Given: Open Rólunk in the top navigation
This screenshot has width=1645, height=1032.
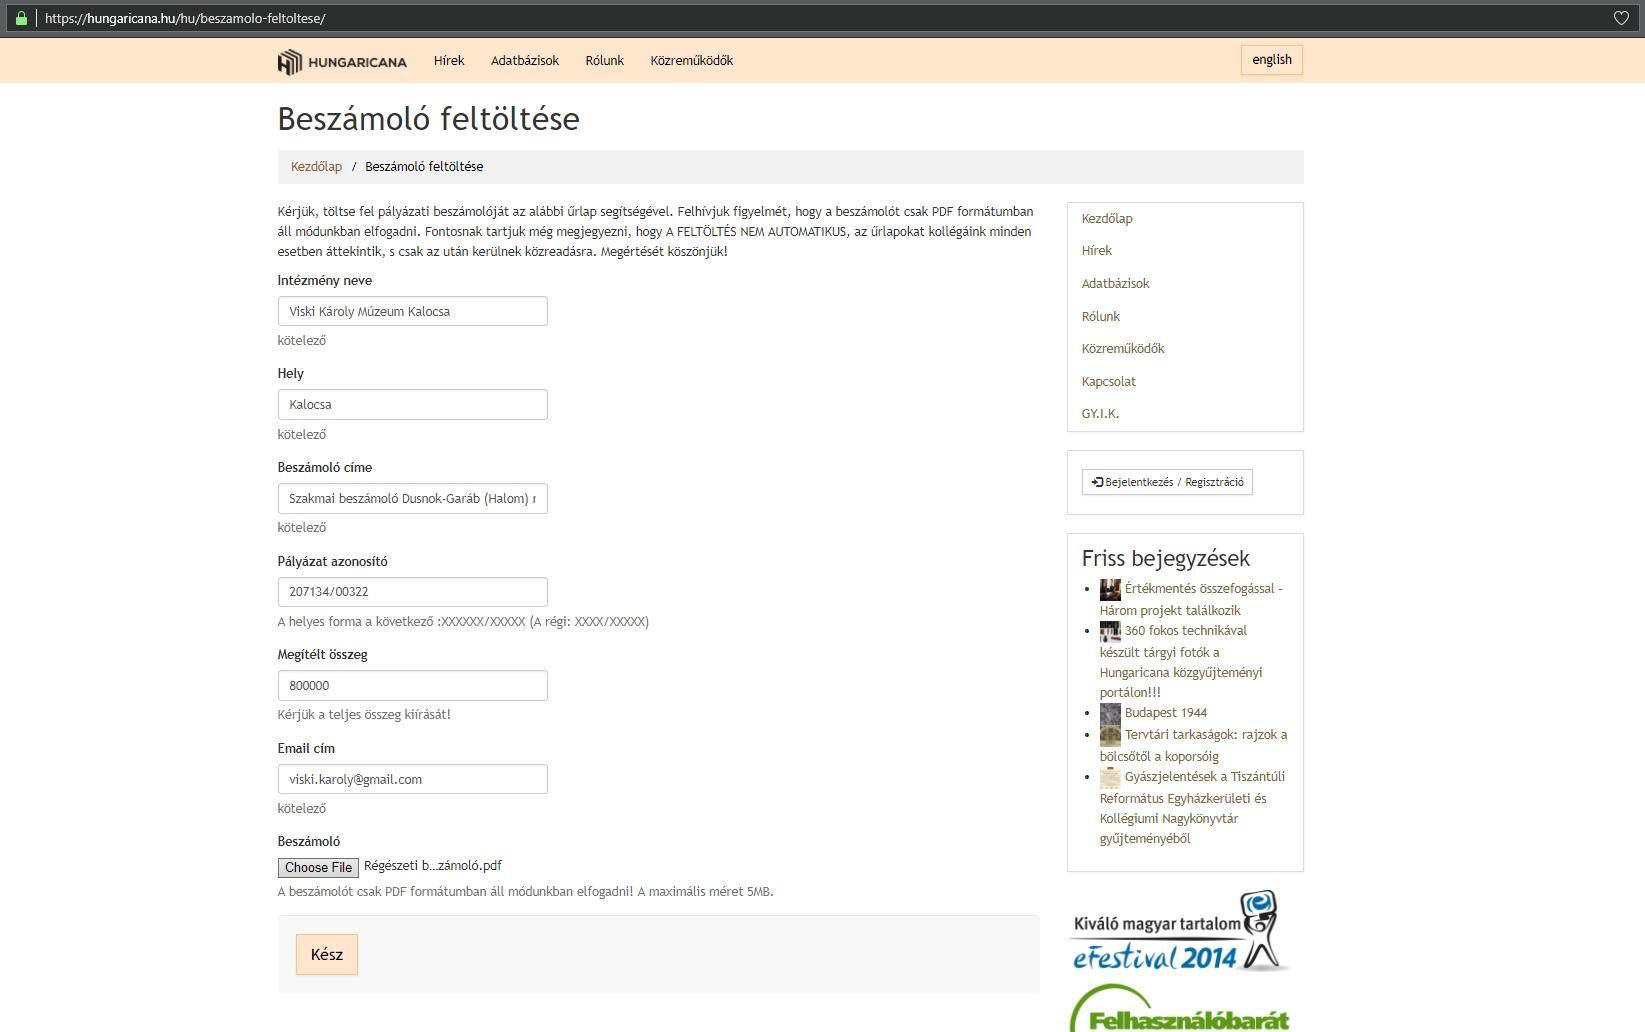Looking at the screenshot, I should (x=604, y=60).
